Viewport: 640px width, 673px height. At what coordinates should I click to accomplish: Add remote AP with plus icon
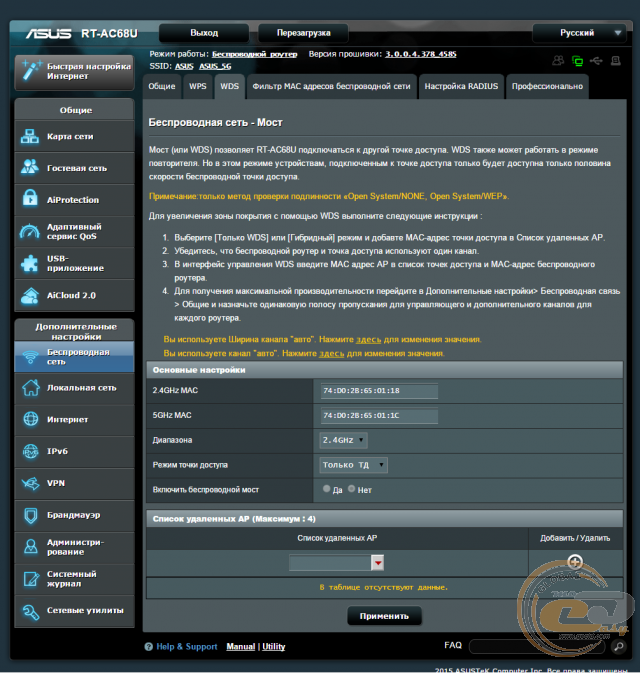tap(575, 561)
